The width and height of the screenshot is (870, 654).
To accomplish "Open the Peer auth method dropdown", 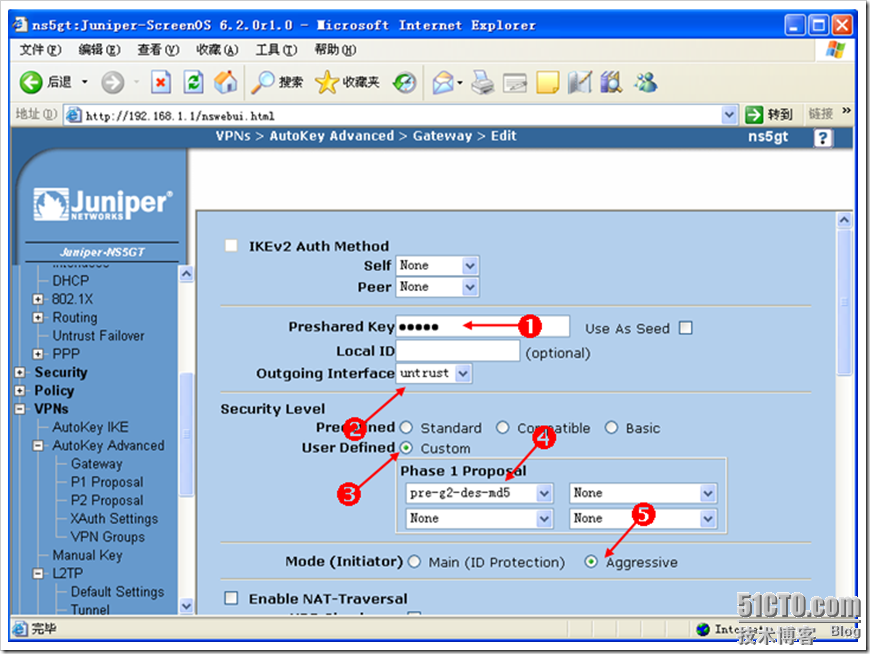I will (437, 287).
